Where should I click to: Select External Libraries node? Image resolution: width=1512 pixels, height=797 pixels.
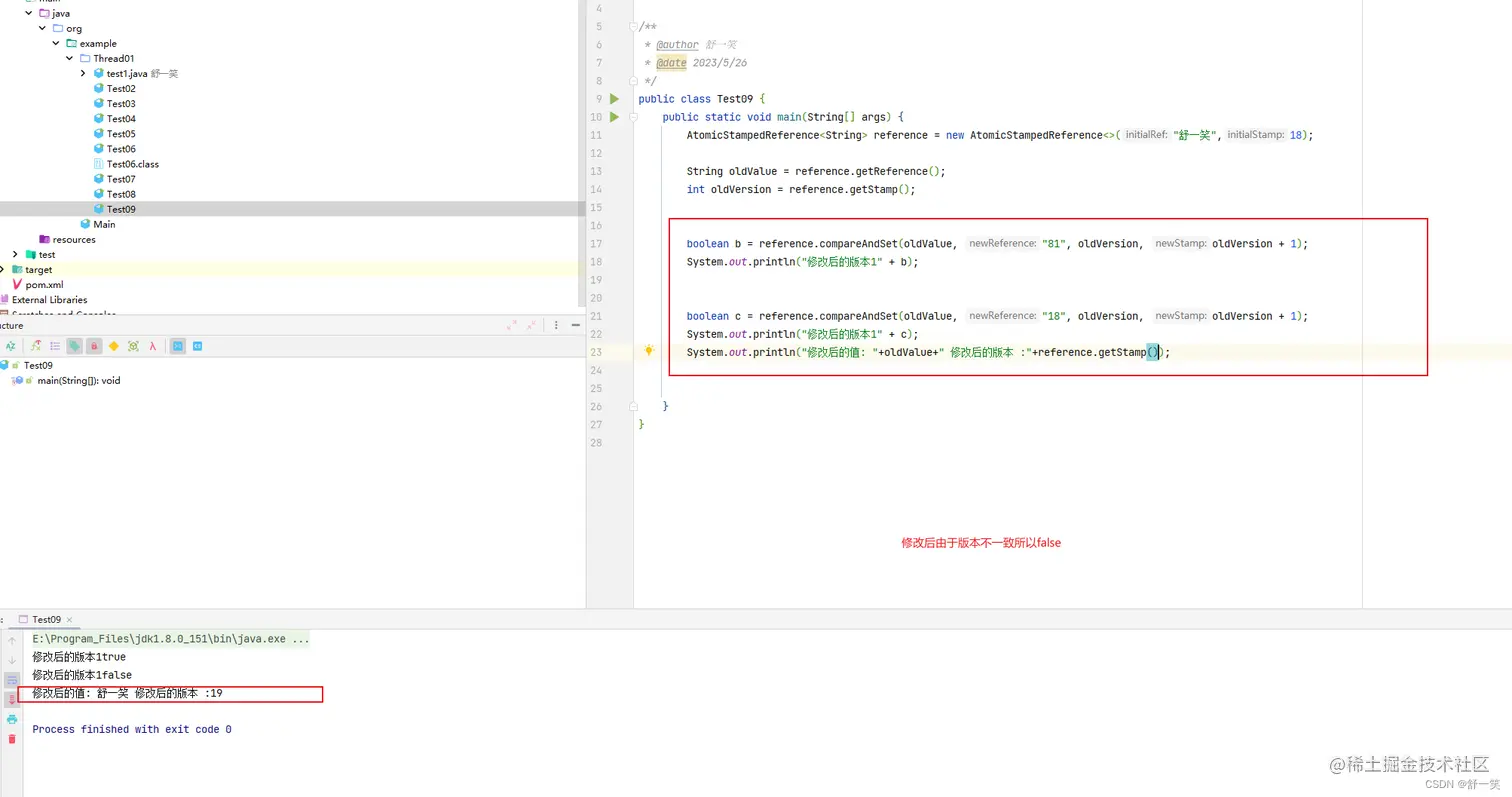[x=49, y=299]
